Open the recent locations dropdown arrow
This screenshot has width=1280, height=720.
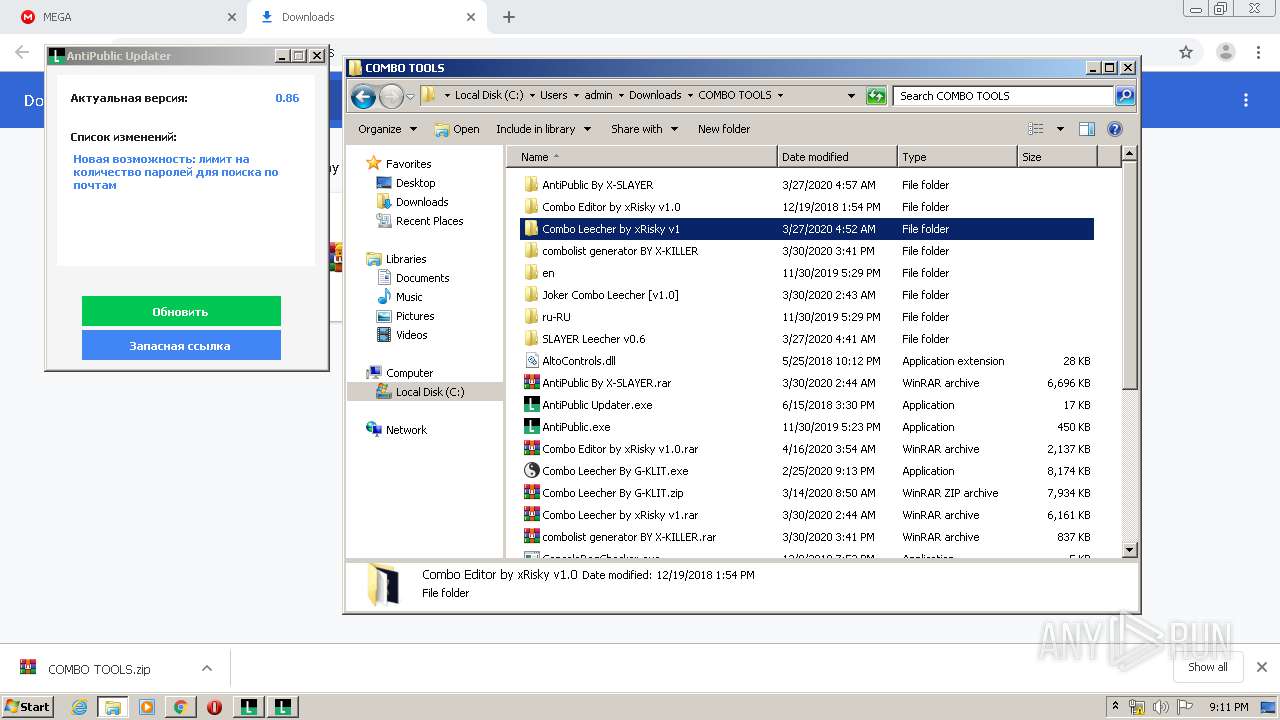(410, 96)
